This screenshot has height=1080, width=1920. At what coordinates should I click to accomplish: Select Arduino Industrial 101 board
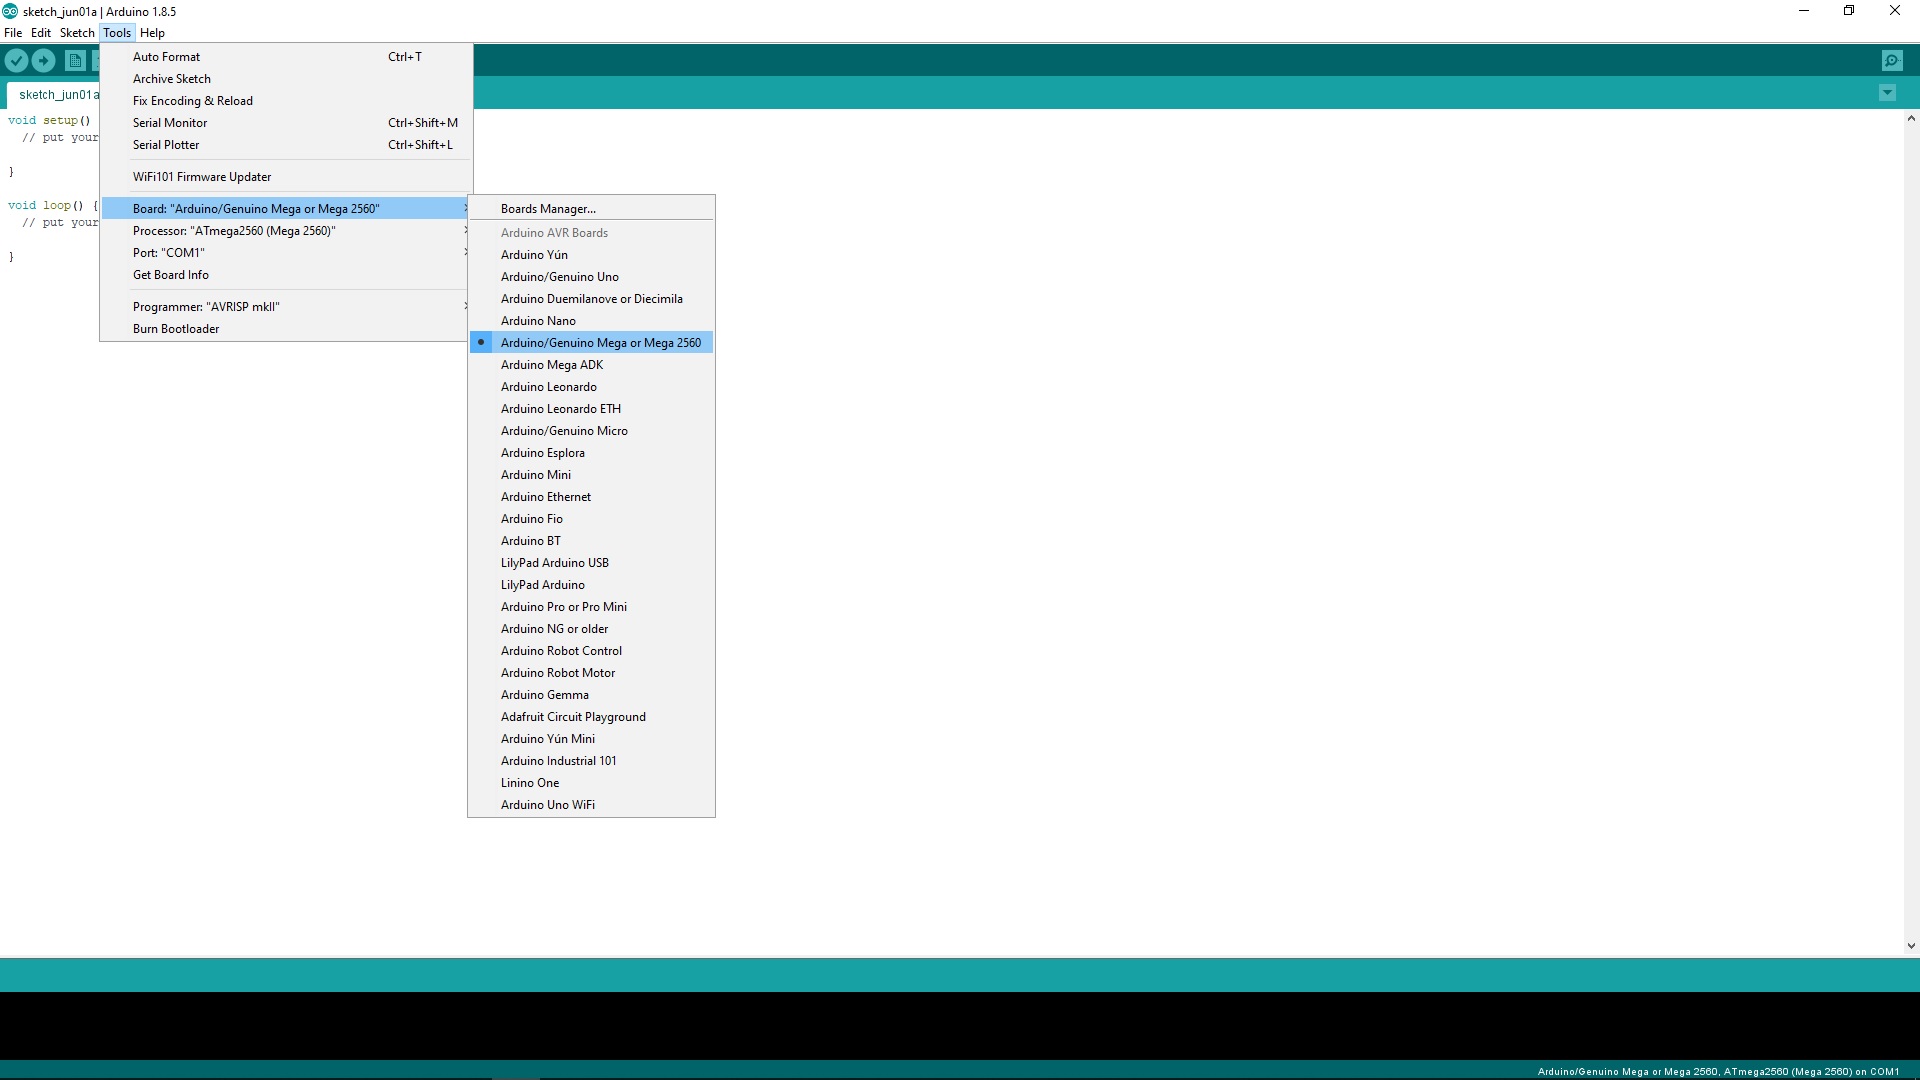tap(591, 761)
